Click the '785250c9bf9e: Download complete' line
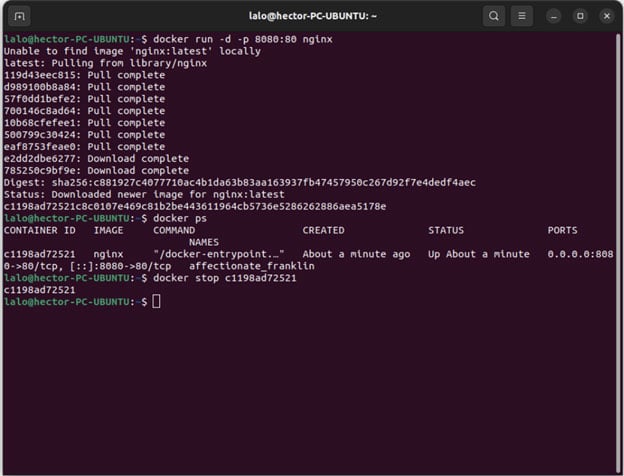 tap(96, 171)
